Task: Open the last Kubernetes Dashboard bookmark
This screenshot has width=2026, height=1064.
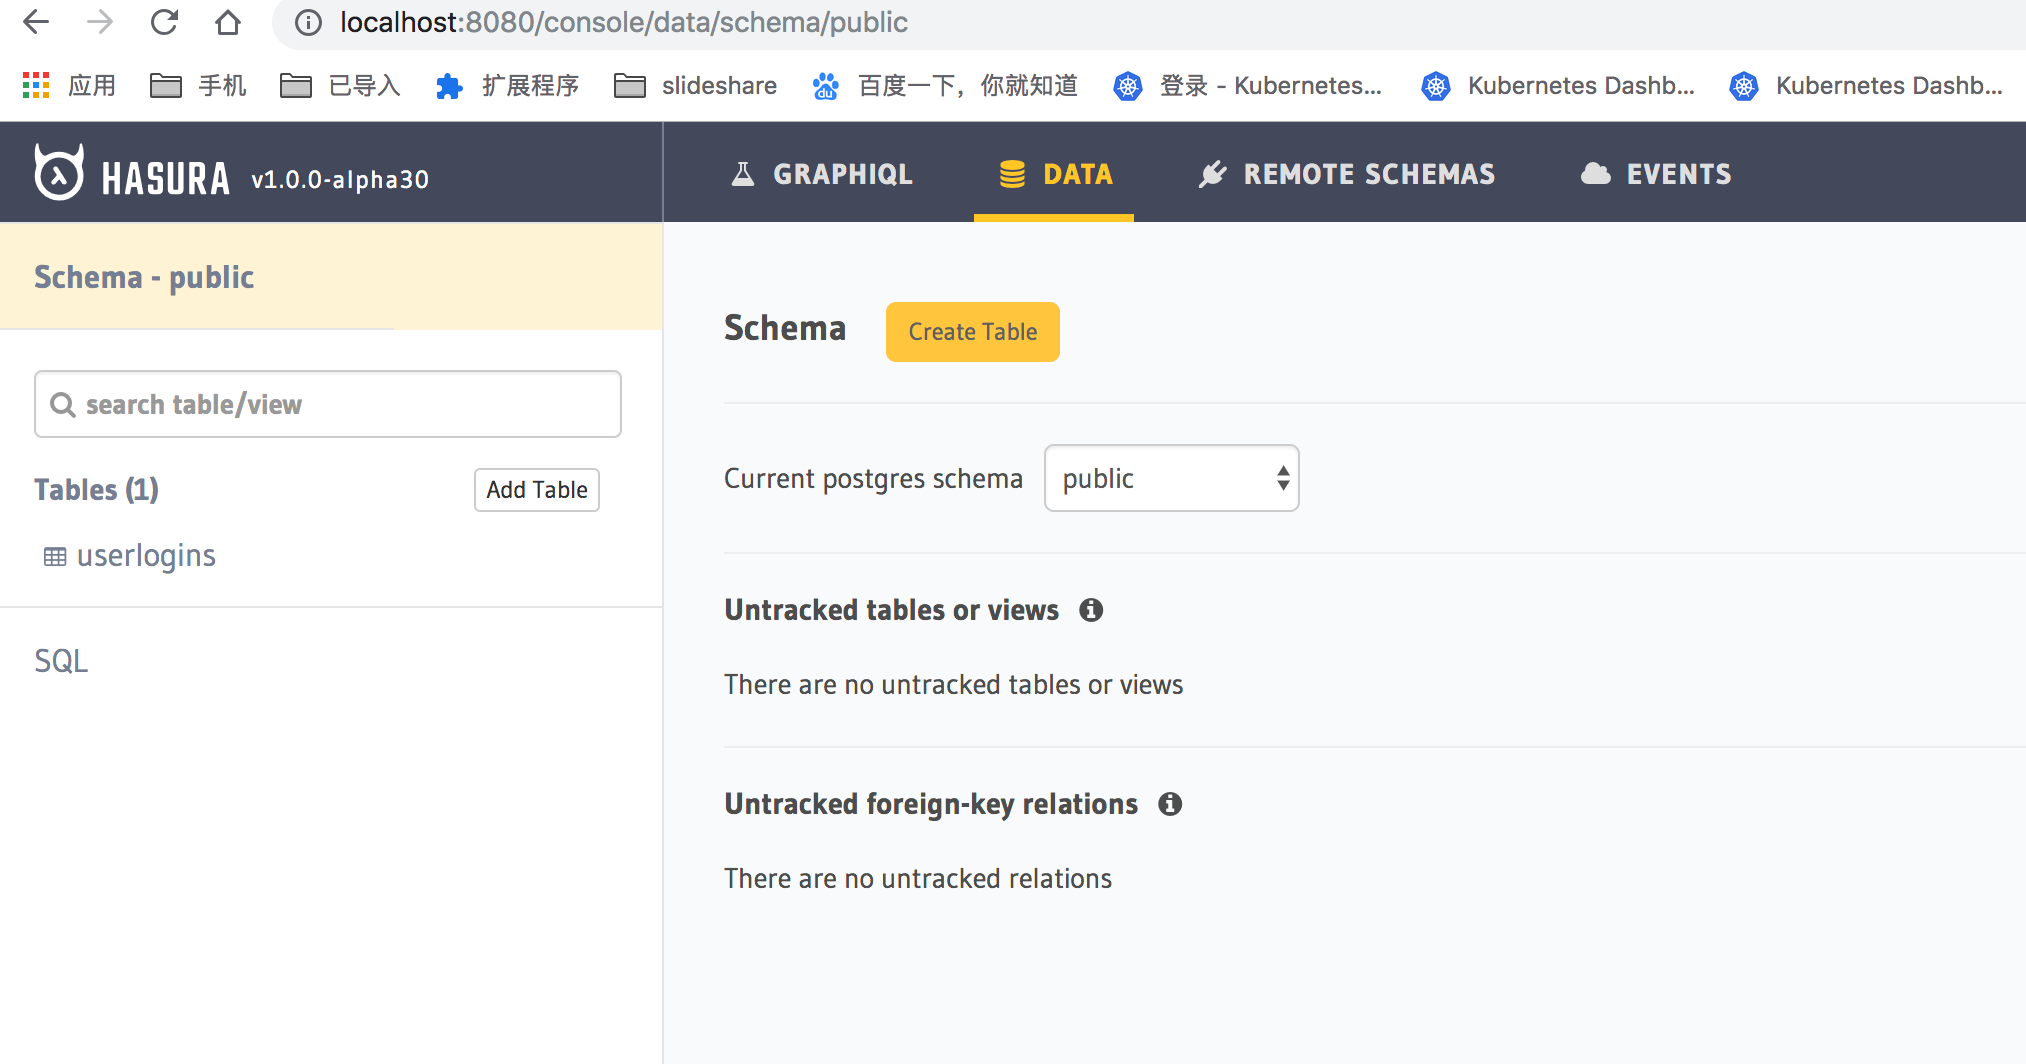Action: [x=1866, y=85]
